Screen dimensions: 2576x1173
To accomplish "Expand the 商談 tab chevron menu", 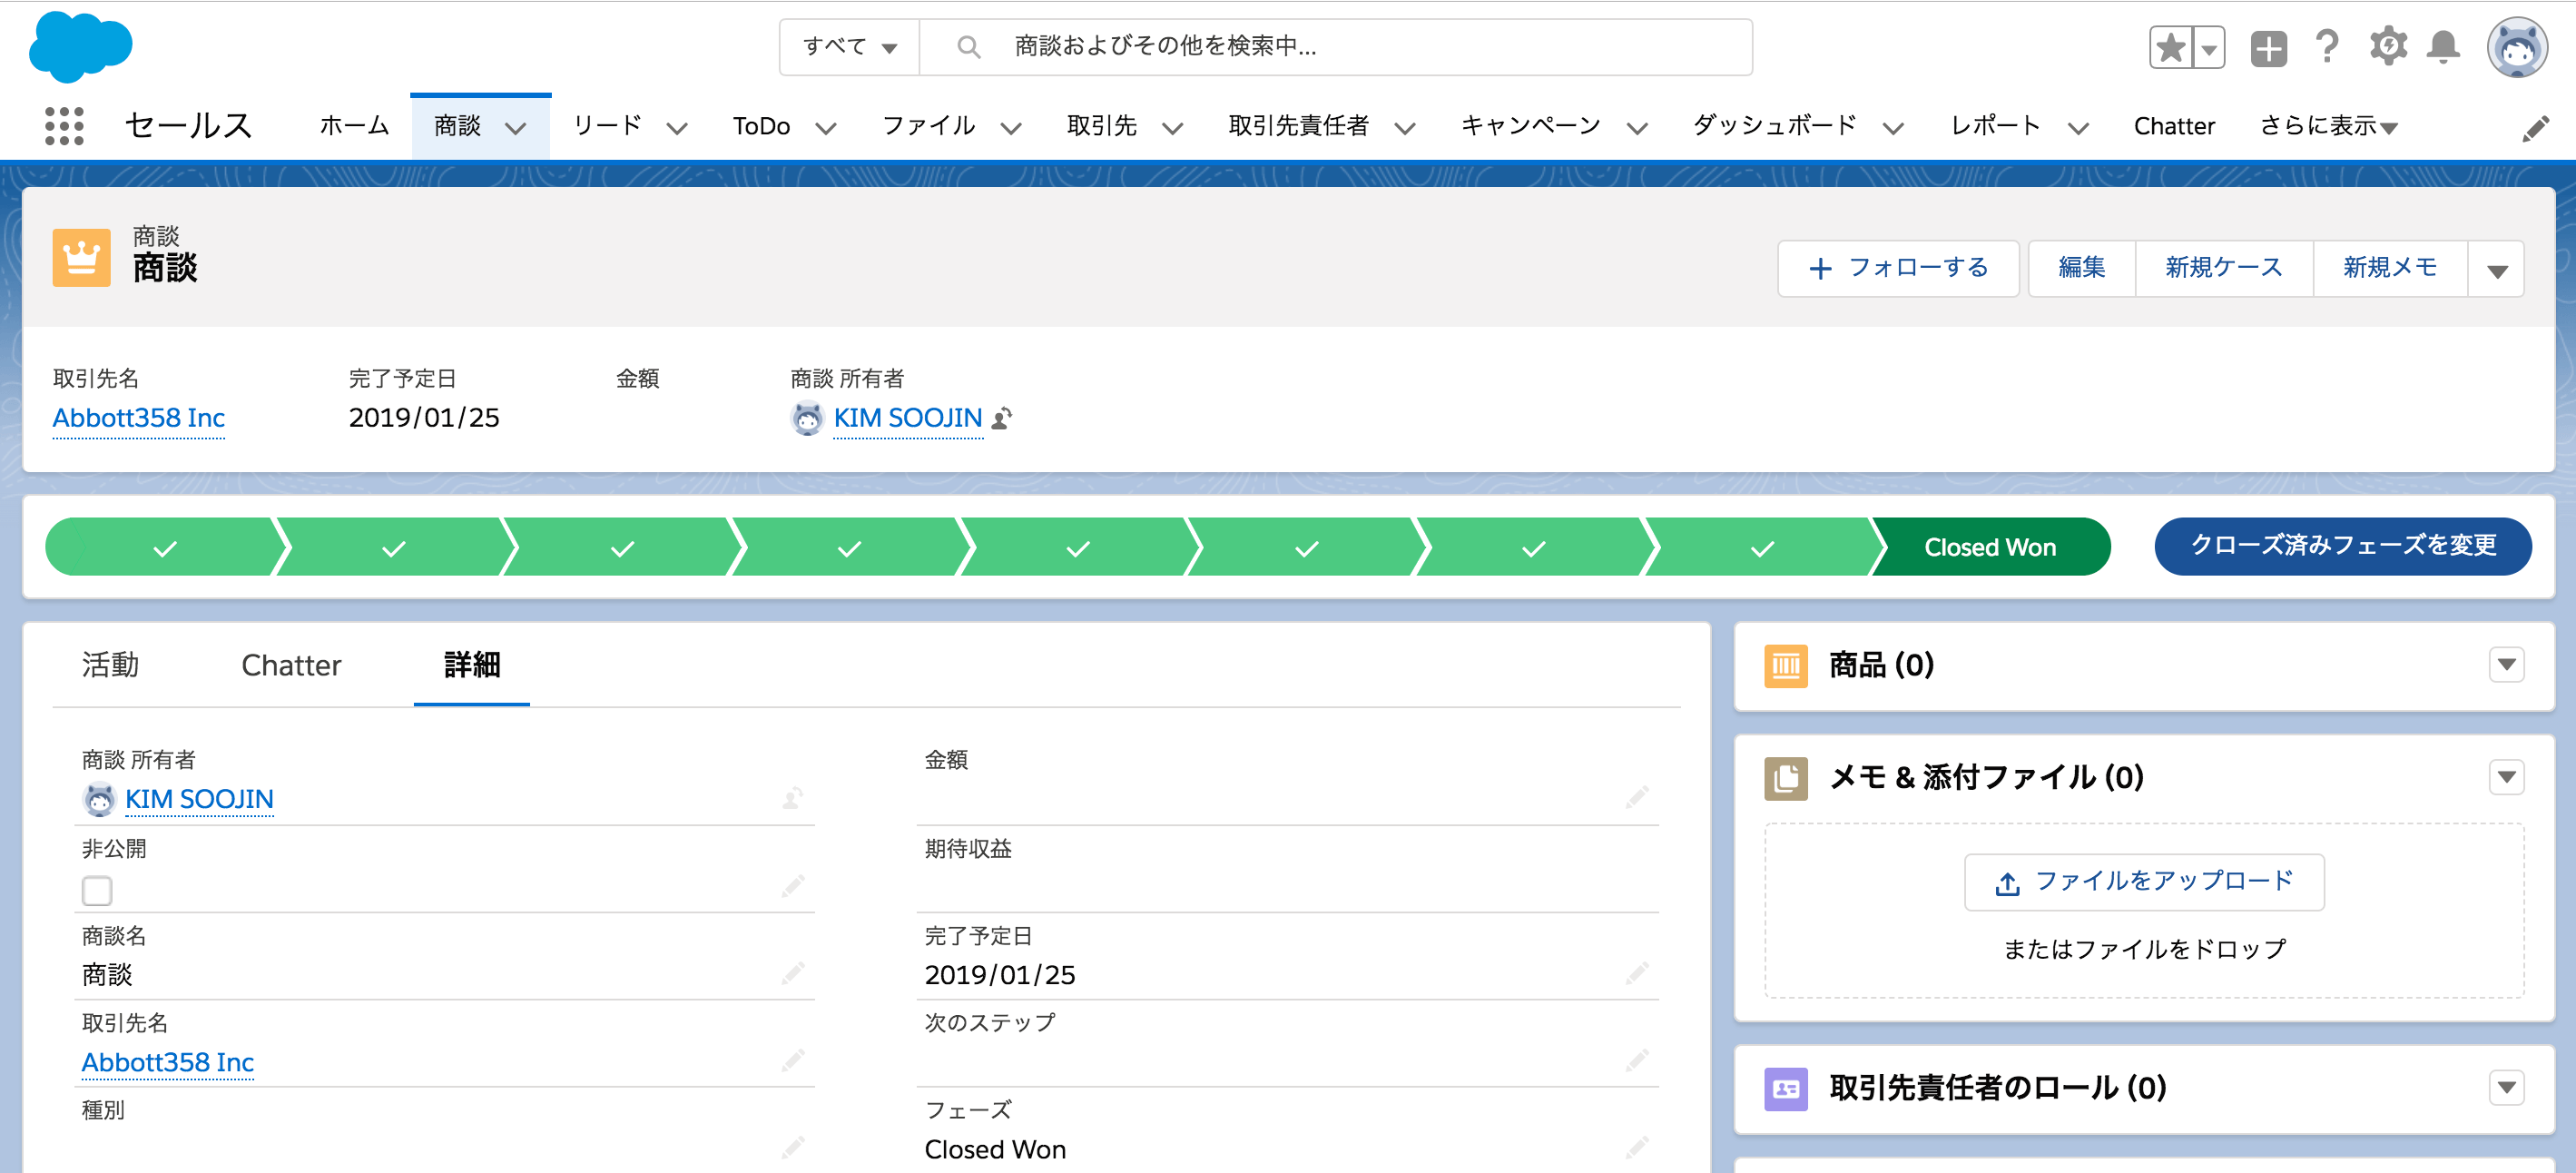I will point(516,128).
